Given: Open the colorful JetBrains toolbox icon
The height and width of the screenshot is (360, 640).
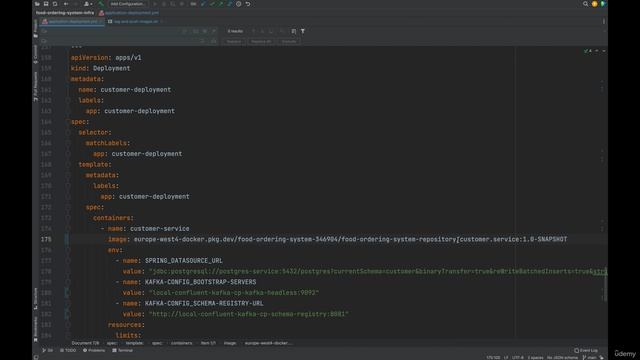Looking at the screenshot, I should click(x=603, y=4).
